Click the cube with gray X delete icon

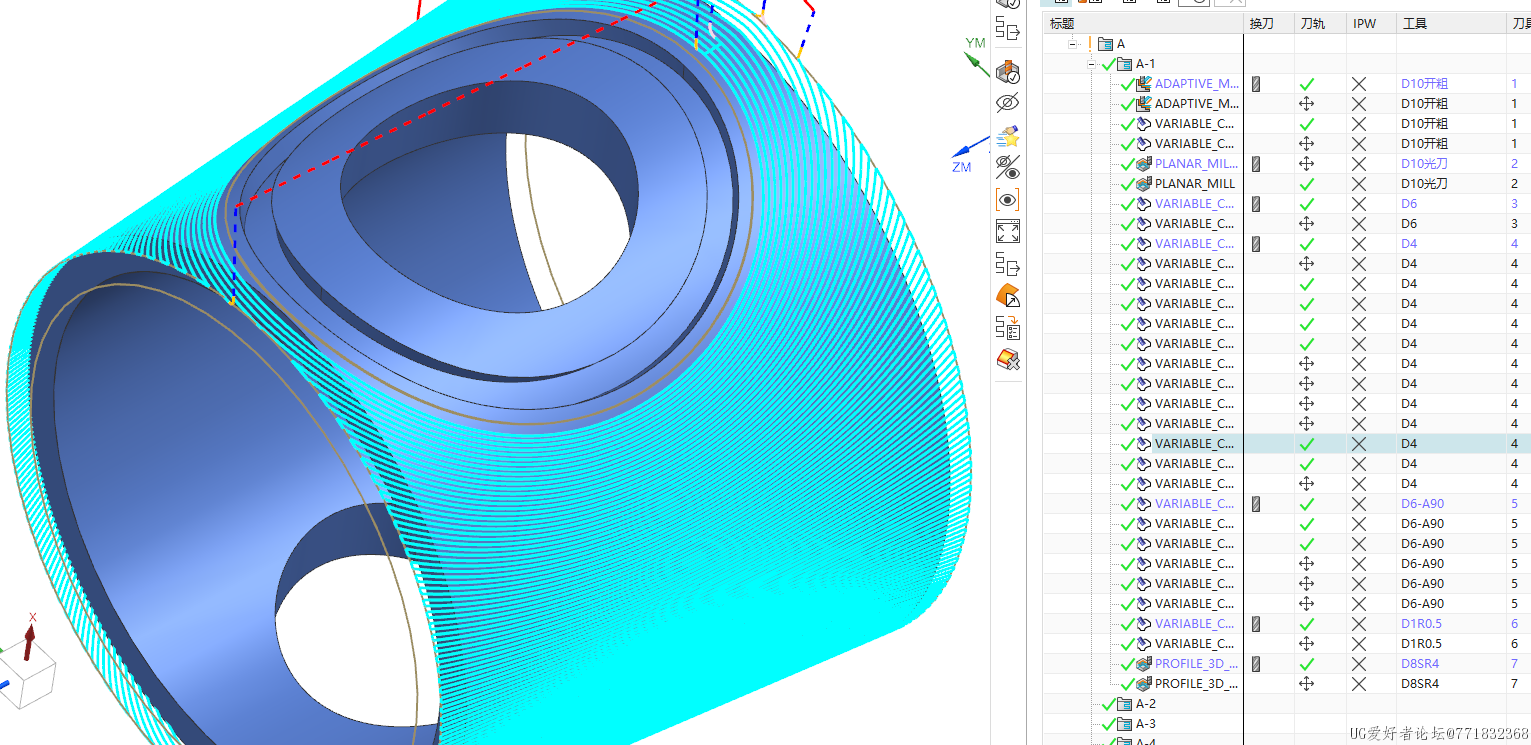1008,359
